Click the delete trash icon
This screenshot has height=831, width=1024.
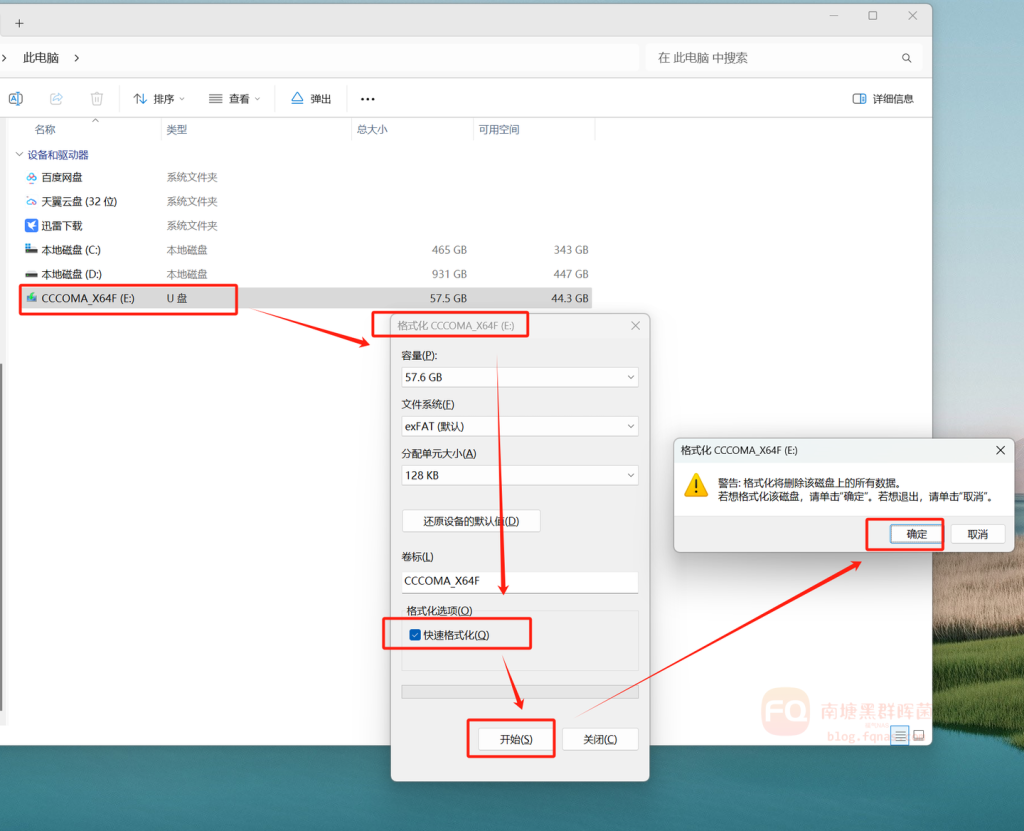pyautogui.click(x=97, y=99)
